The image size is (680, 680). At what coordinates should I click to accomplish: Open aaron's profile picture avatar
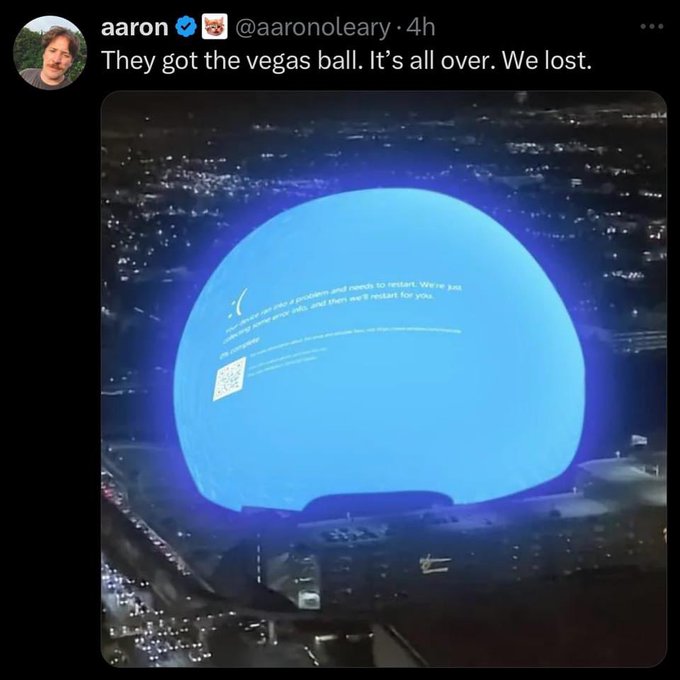(x=50, y=53)
